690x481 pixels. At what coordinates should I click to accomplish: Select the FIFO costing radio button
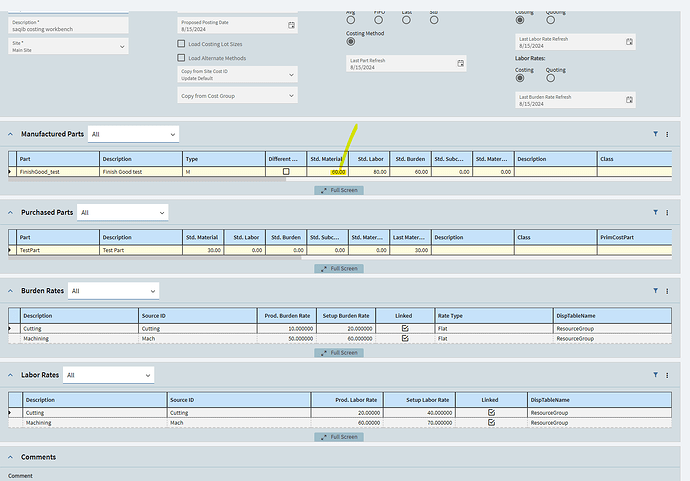tap(378, 20)
